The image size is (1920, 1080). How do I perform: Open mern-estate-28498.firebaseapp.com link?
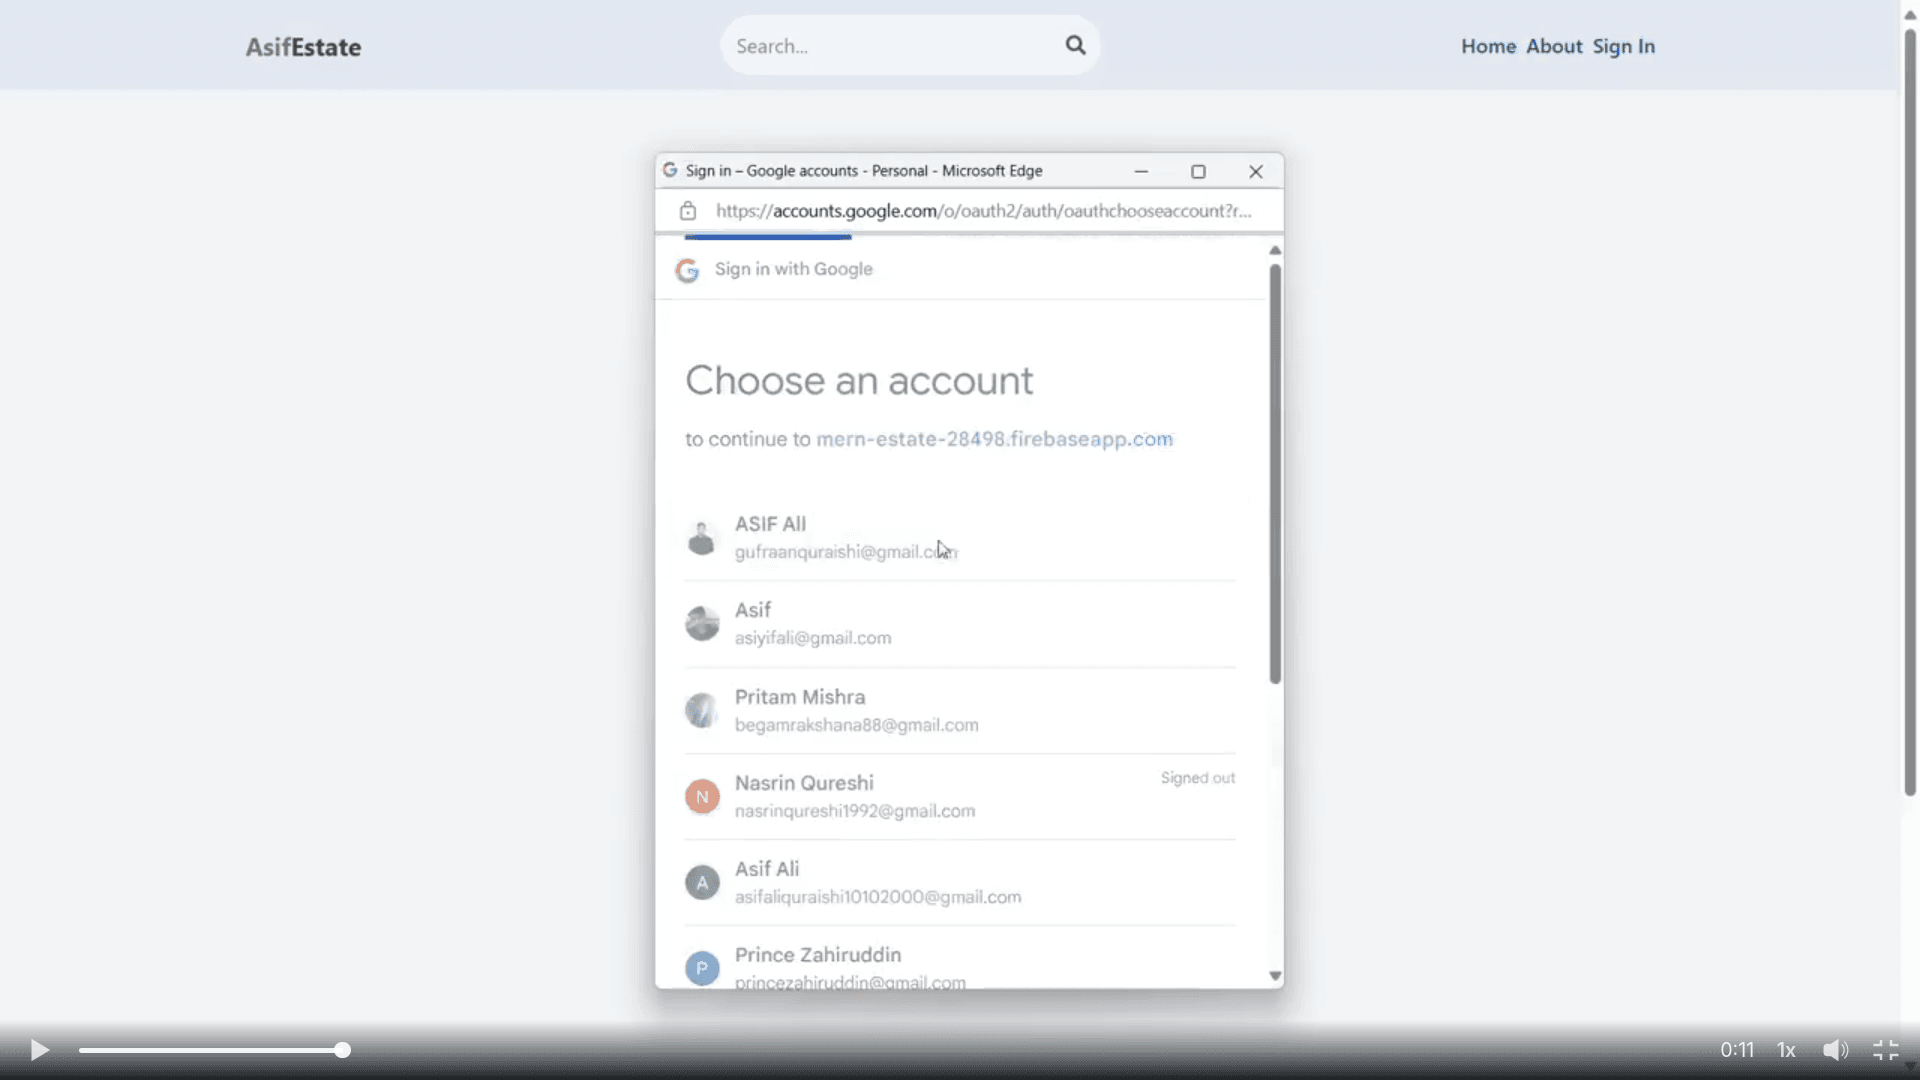(995, 439)
